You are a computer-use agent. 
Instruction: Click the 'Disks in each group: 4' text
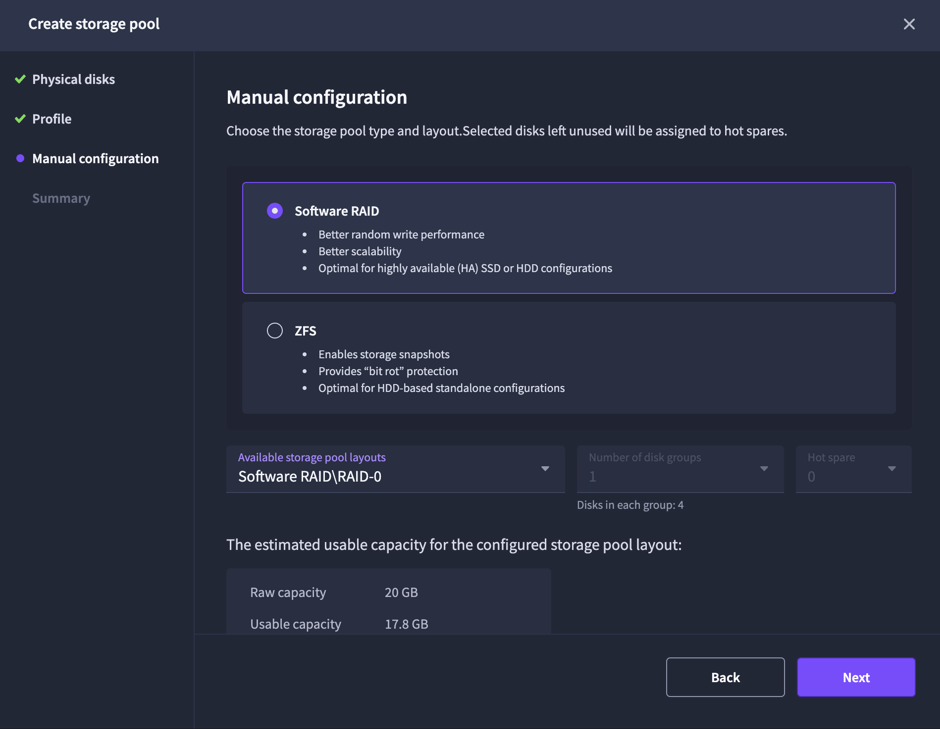click(630, 505)
